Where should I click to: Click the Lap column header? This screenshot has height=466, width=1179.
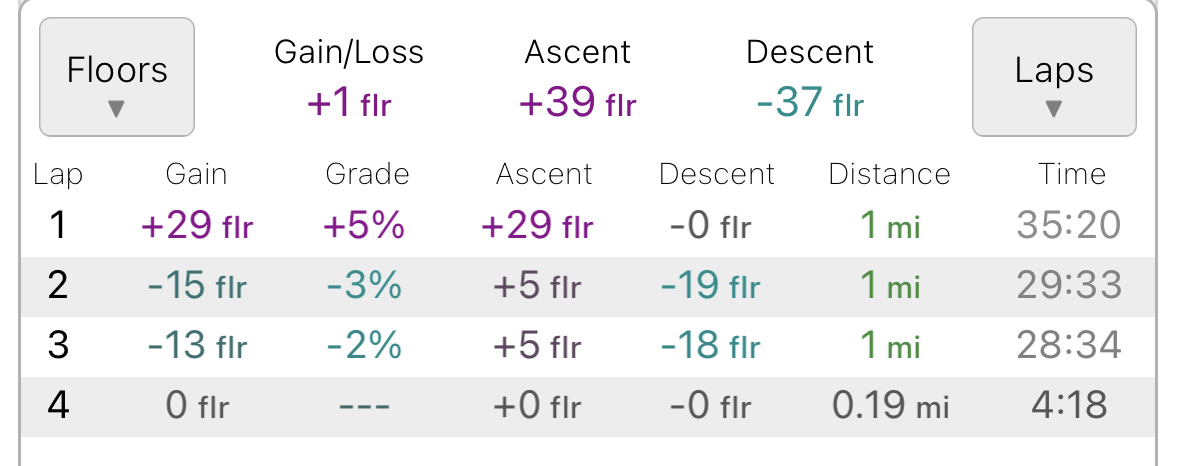tap(58, 174)
